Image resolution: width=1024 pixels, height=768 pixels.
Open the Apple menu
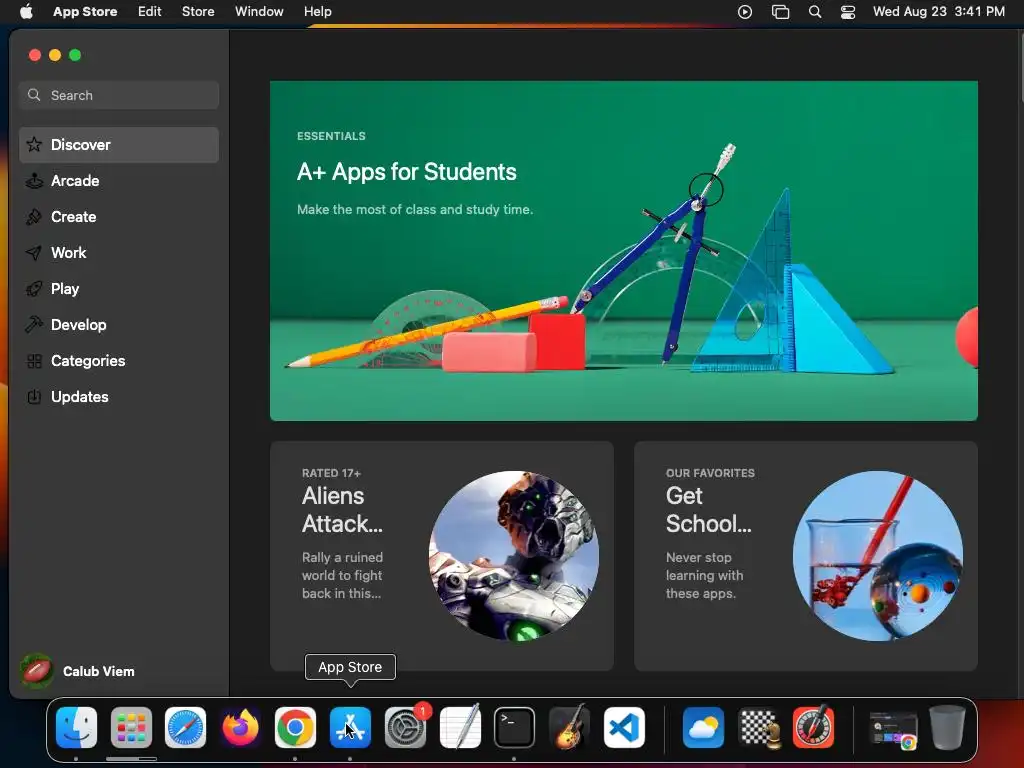[x=26, y=11]
